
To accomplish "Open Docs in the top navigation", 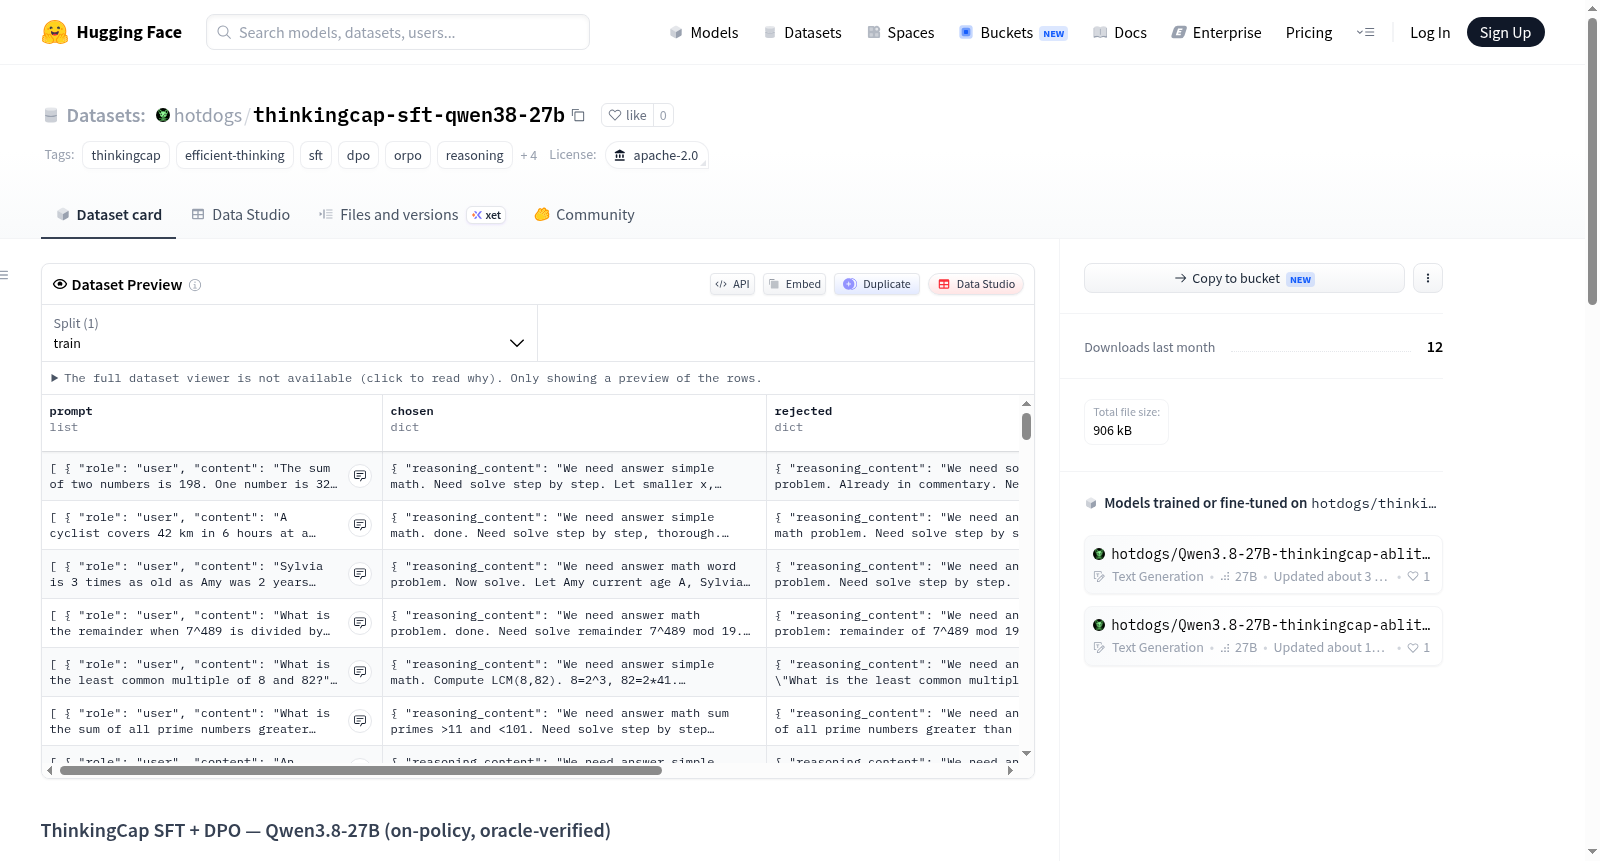I will pyautogui.click(x=1120, y=32).
